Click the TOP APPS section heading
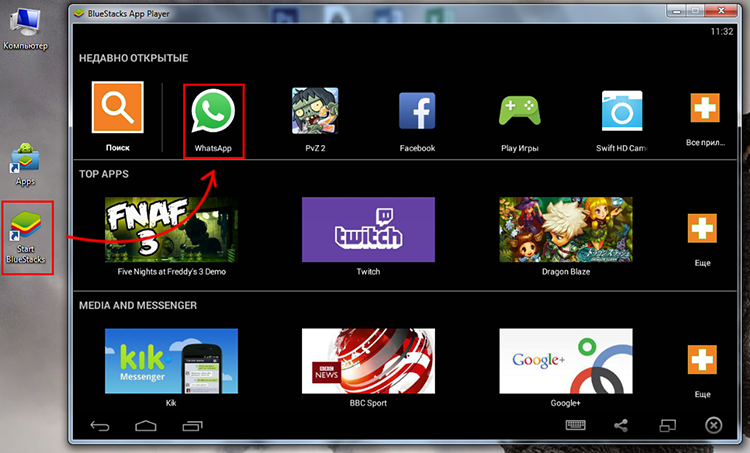The height and width of the screenshot is (453, 750). pos(104,174)
